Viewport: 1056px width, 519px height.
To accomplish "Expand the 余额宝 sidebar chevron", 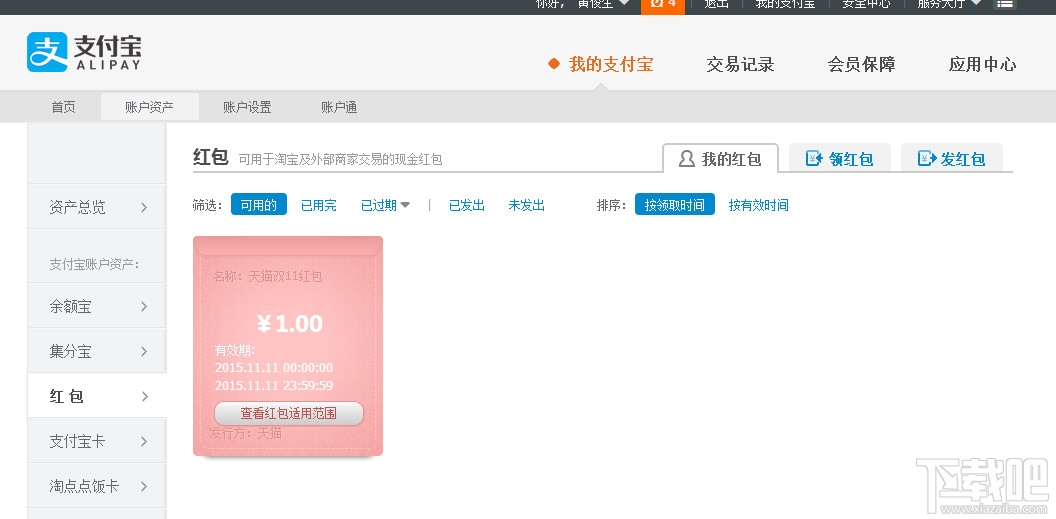I will pos(143,307).
